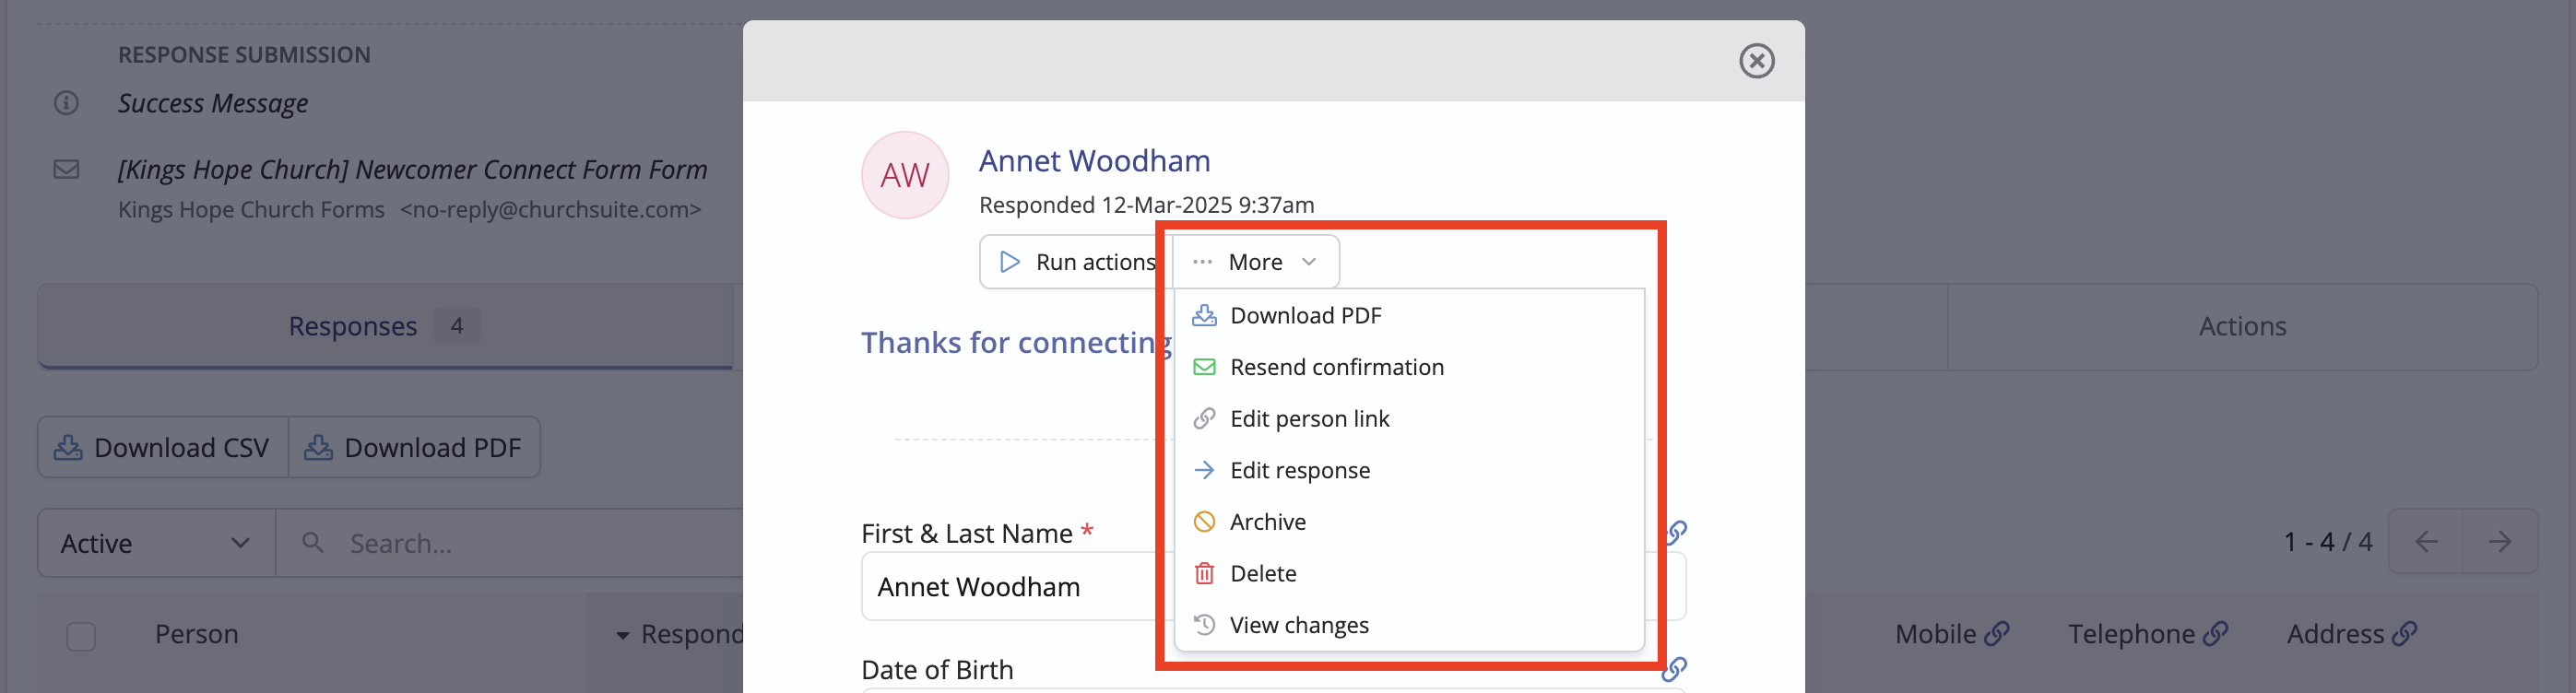Click the chain link icon beside Edit person link
Screen dimensions: 2576x693
point(1204,419)
